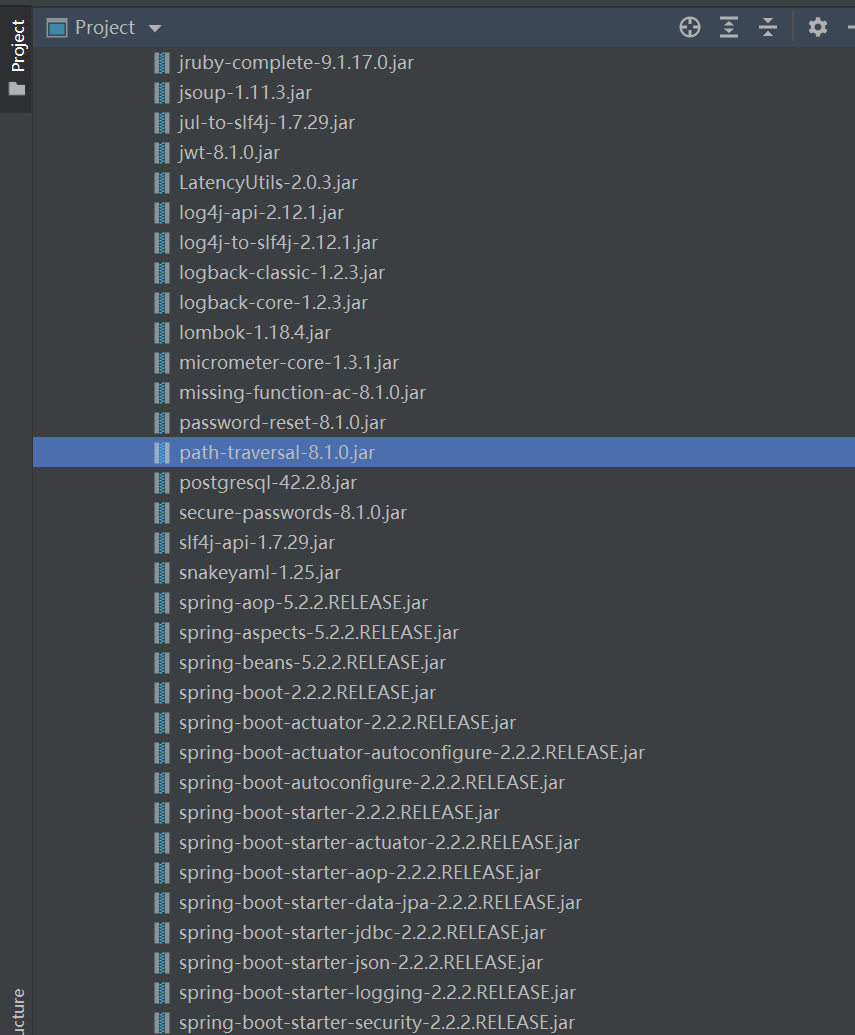Select jwt-8.1.0.jar library name
Screen dimensions: 855x1035
(229, 152)
